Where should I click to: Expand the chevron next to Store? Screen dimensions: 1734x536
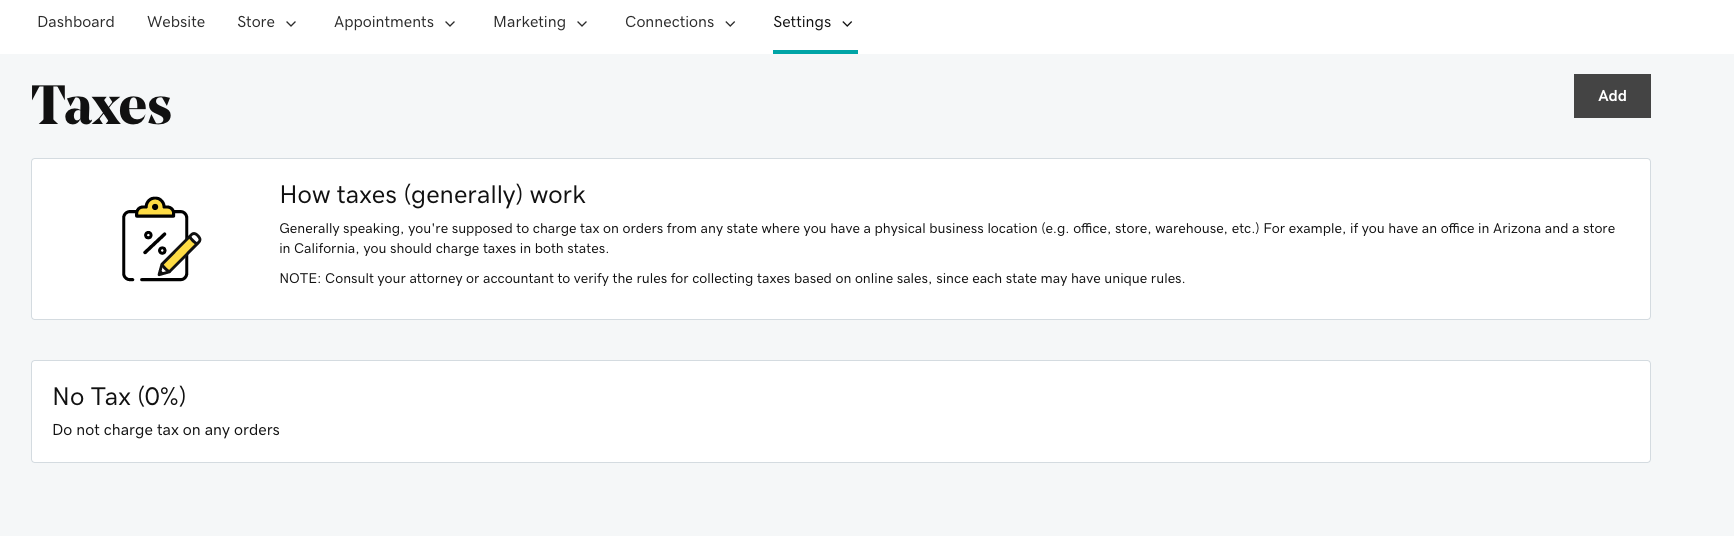[291, 24]
